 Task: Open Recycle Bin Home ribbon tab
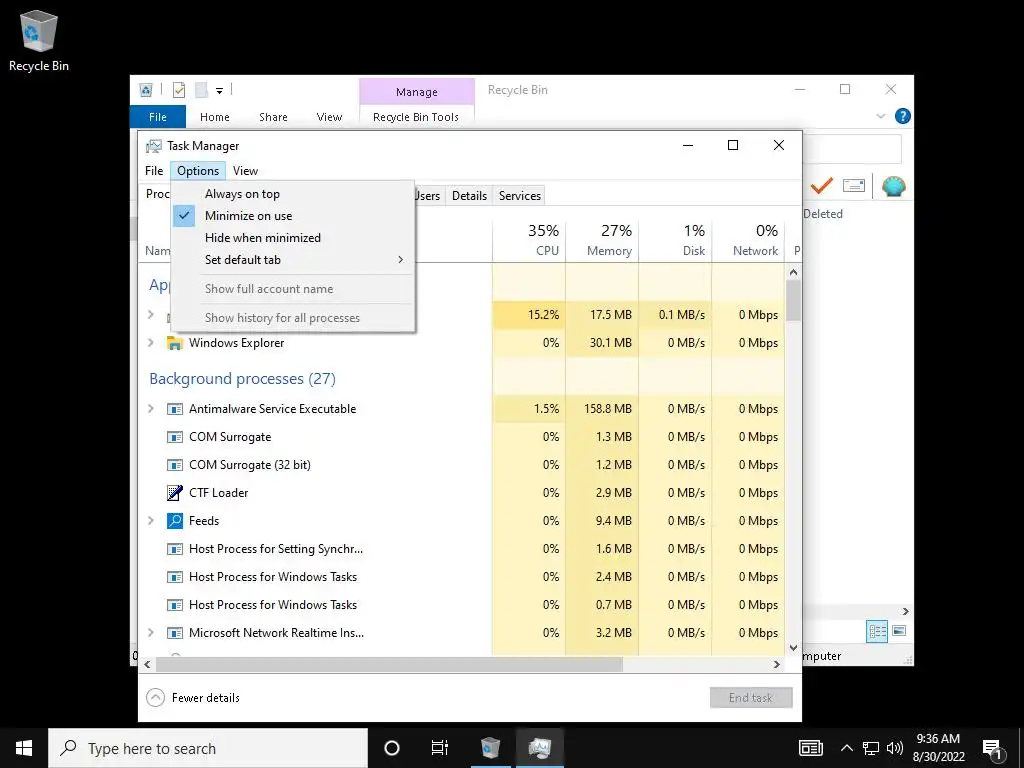(x=215, y=117)
